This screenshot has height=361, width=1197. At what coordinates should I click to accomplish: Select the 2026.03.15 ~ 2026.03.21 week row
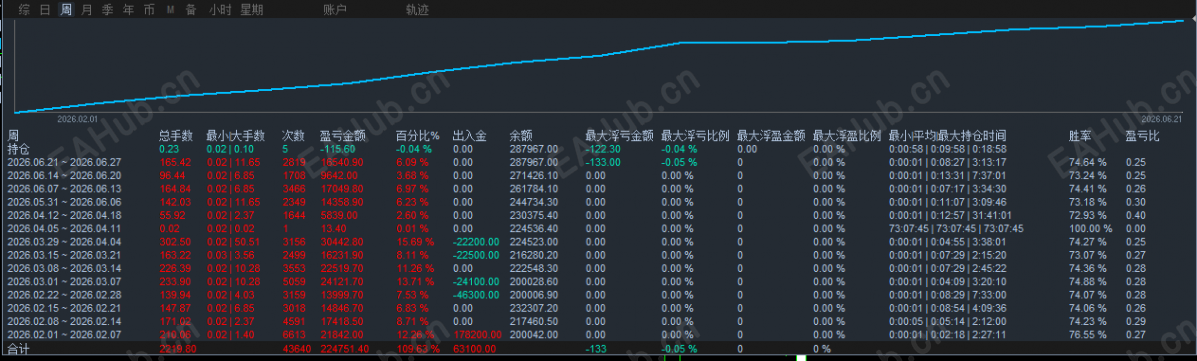point(598,255)
